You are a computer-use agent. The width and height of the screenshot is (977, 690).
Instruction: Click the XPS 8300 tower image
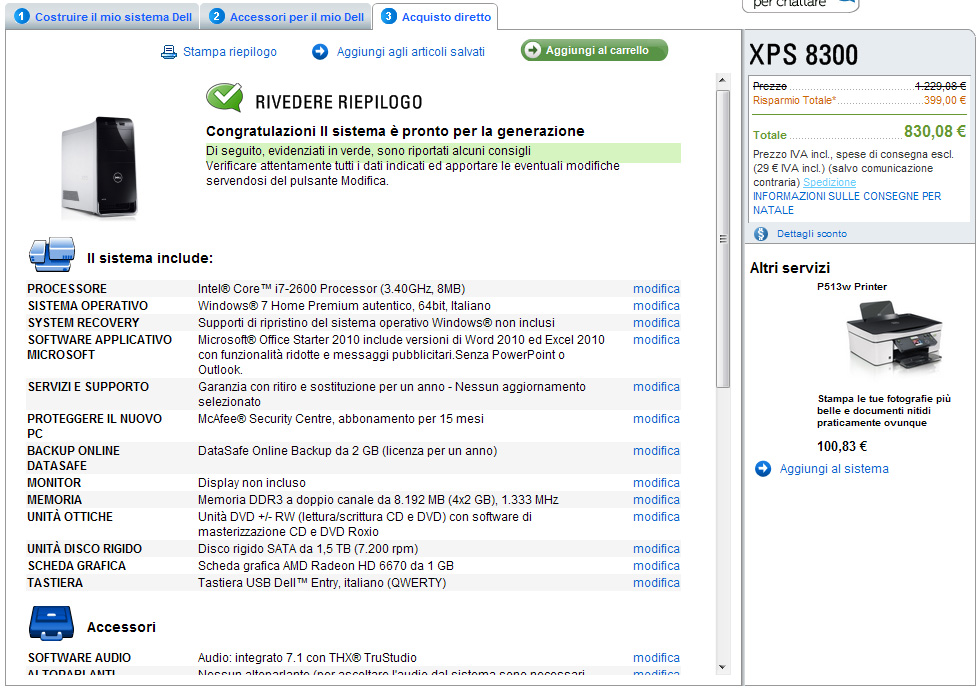click(100, 167)
